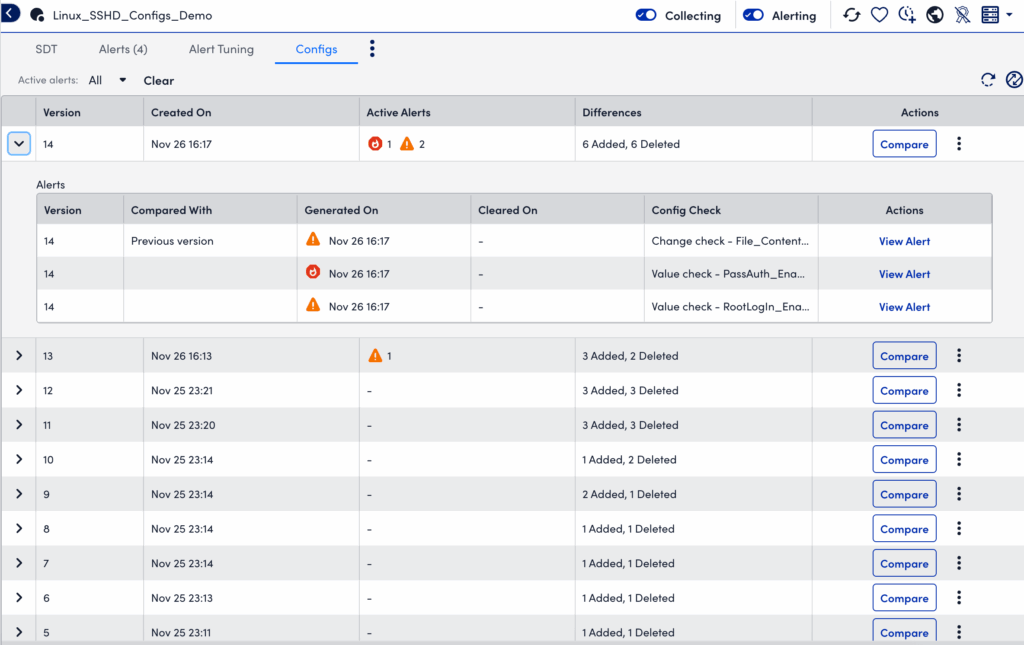Click warning icon of Change check alert row
This screenshot has height=645, width=1024.
click(313, 239)
